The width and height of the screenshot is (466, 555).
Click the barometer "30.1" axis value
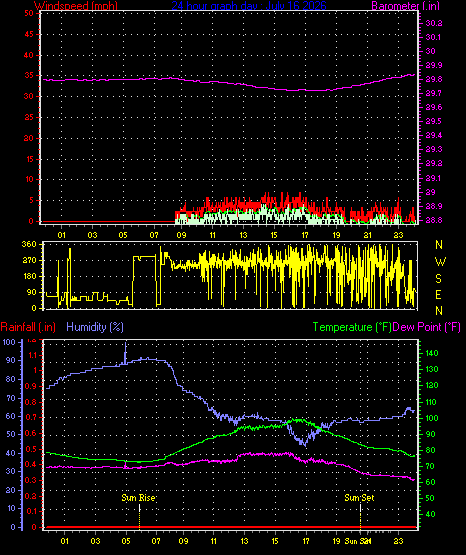433,37
